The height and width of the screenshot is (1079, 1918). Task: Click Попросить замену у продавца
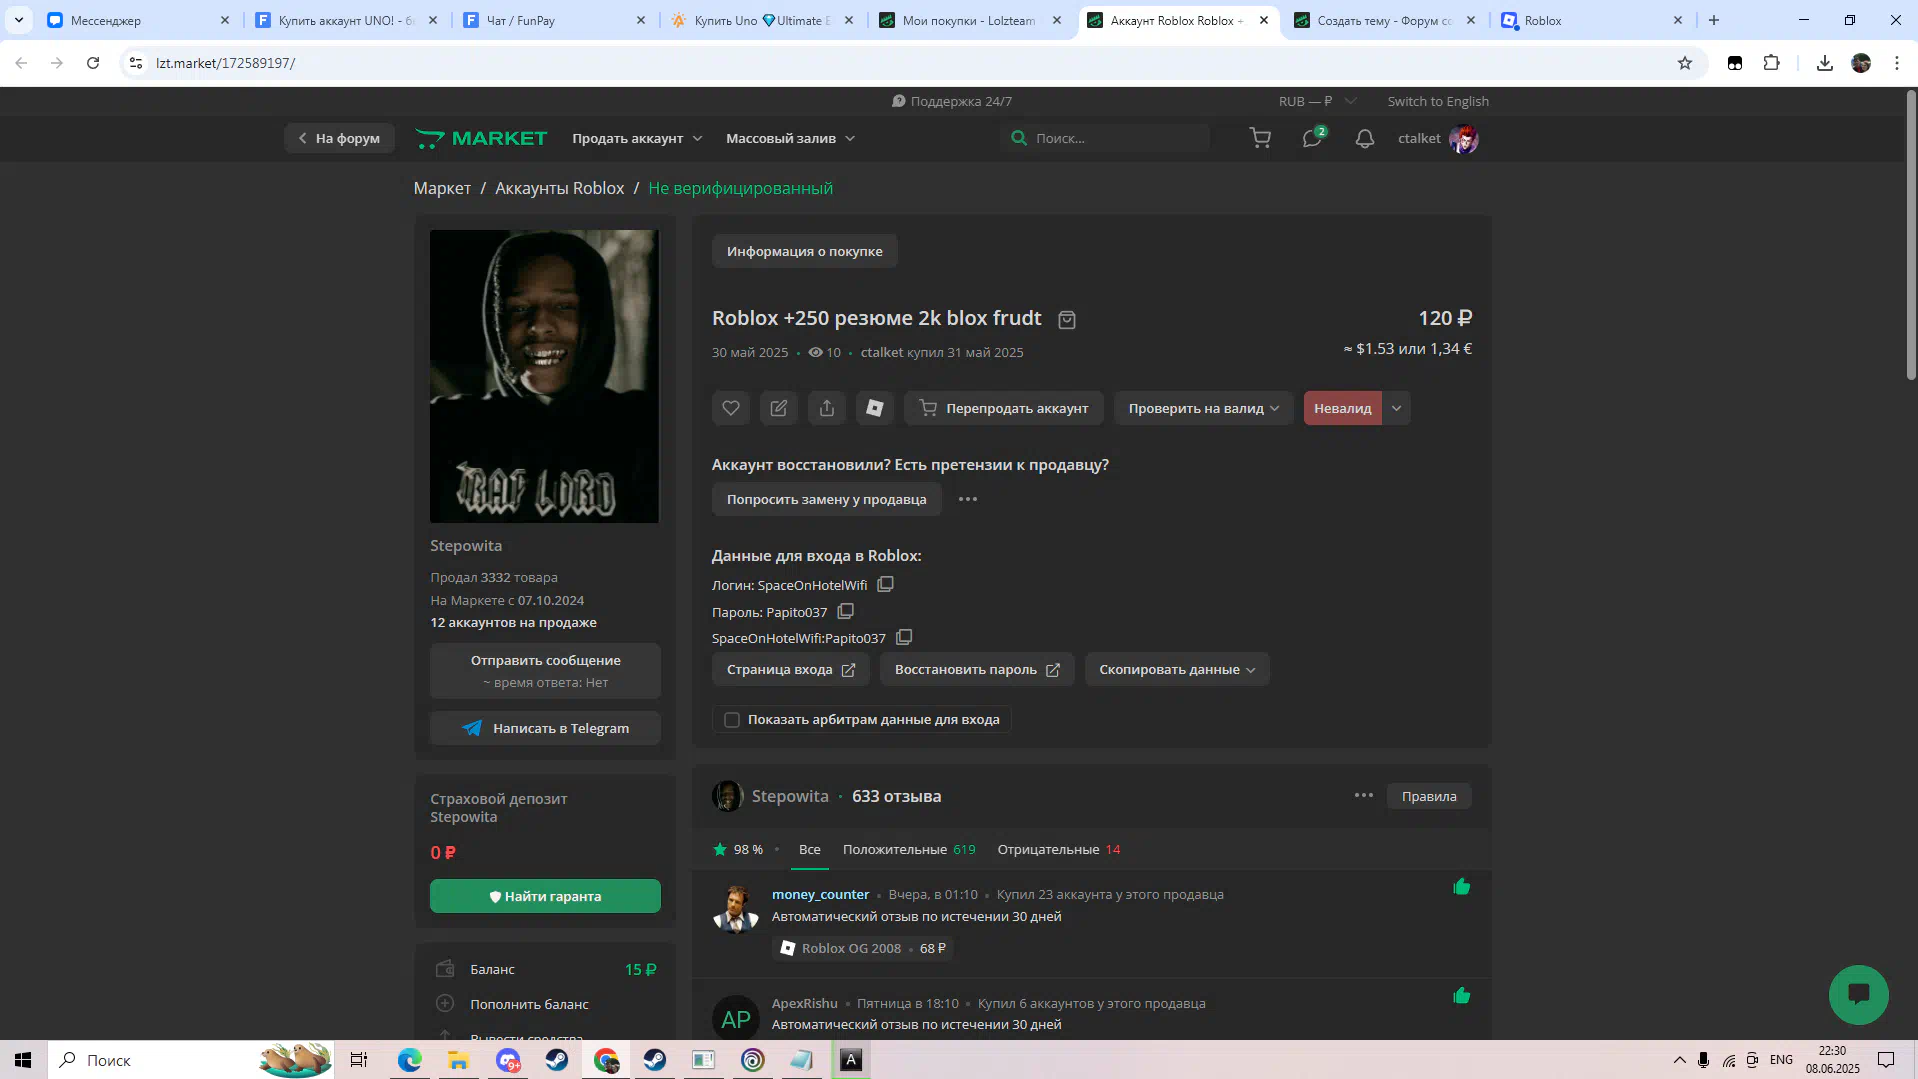tap(826, 499)
